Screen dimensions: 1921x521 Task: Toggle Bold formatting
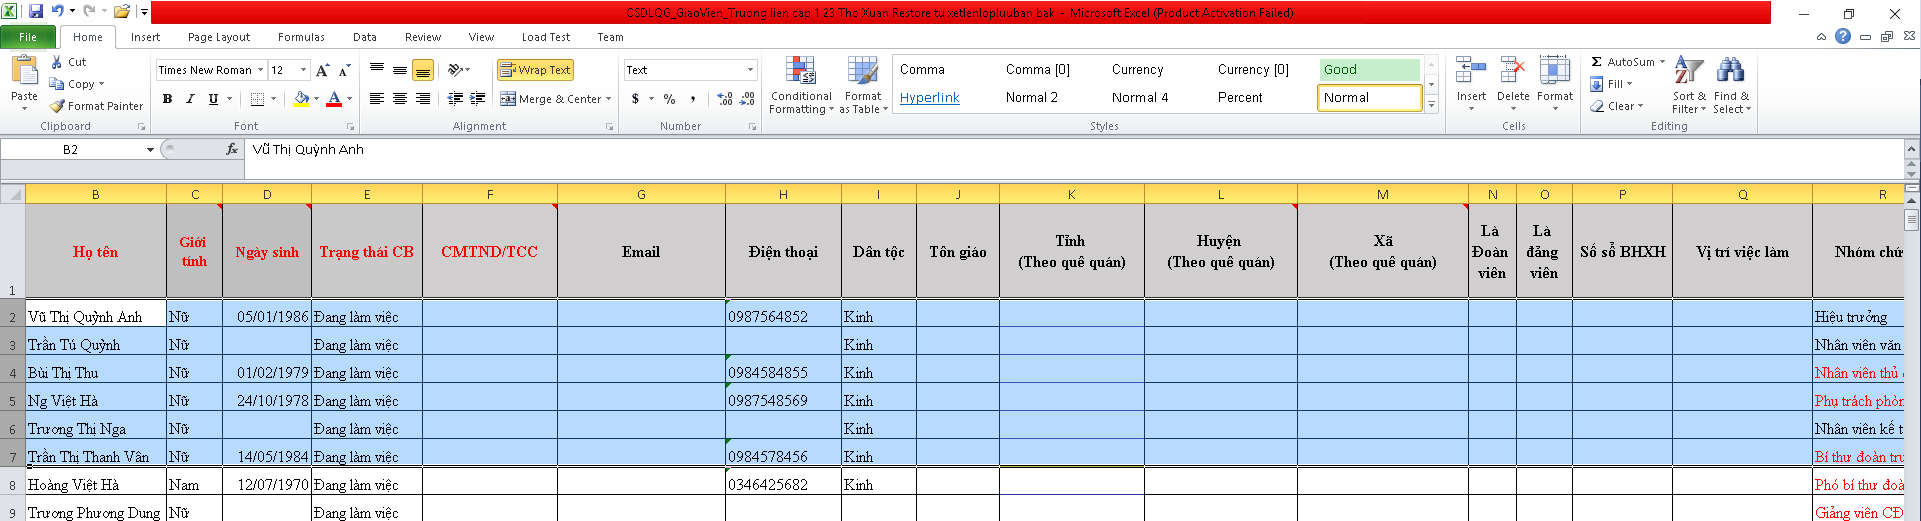click(167, 99)
